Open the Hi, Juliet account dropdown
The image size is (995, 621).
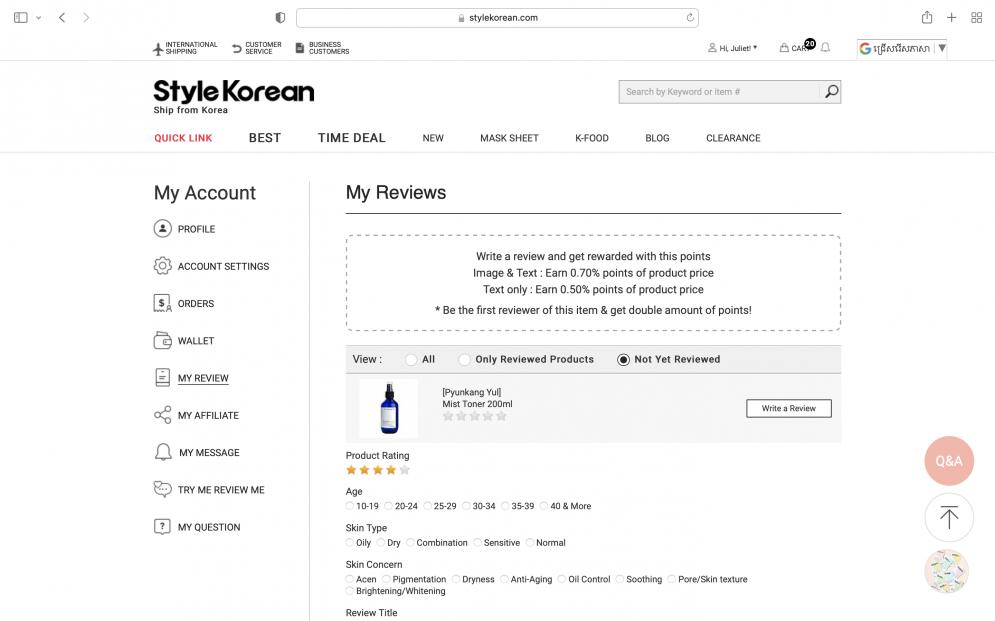point(733,48)
